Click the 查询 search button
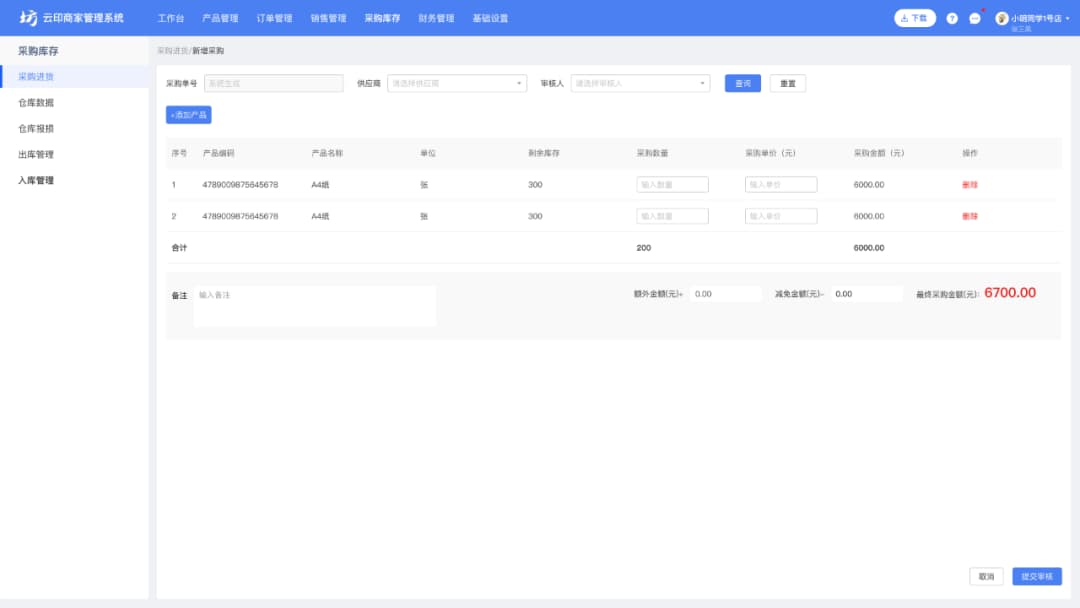 pos(743,84)
